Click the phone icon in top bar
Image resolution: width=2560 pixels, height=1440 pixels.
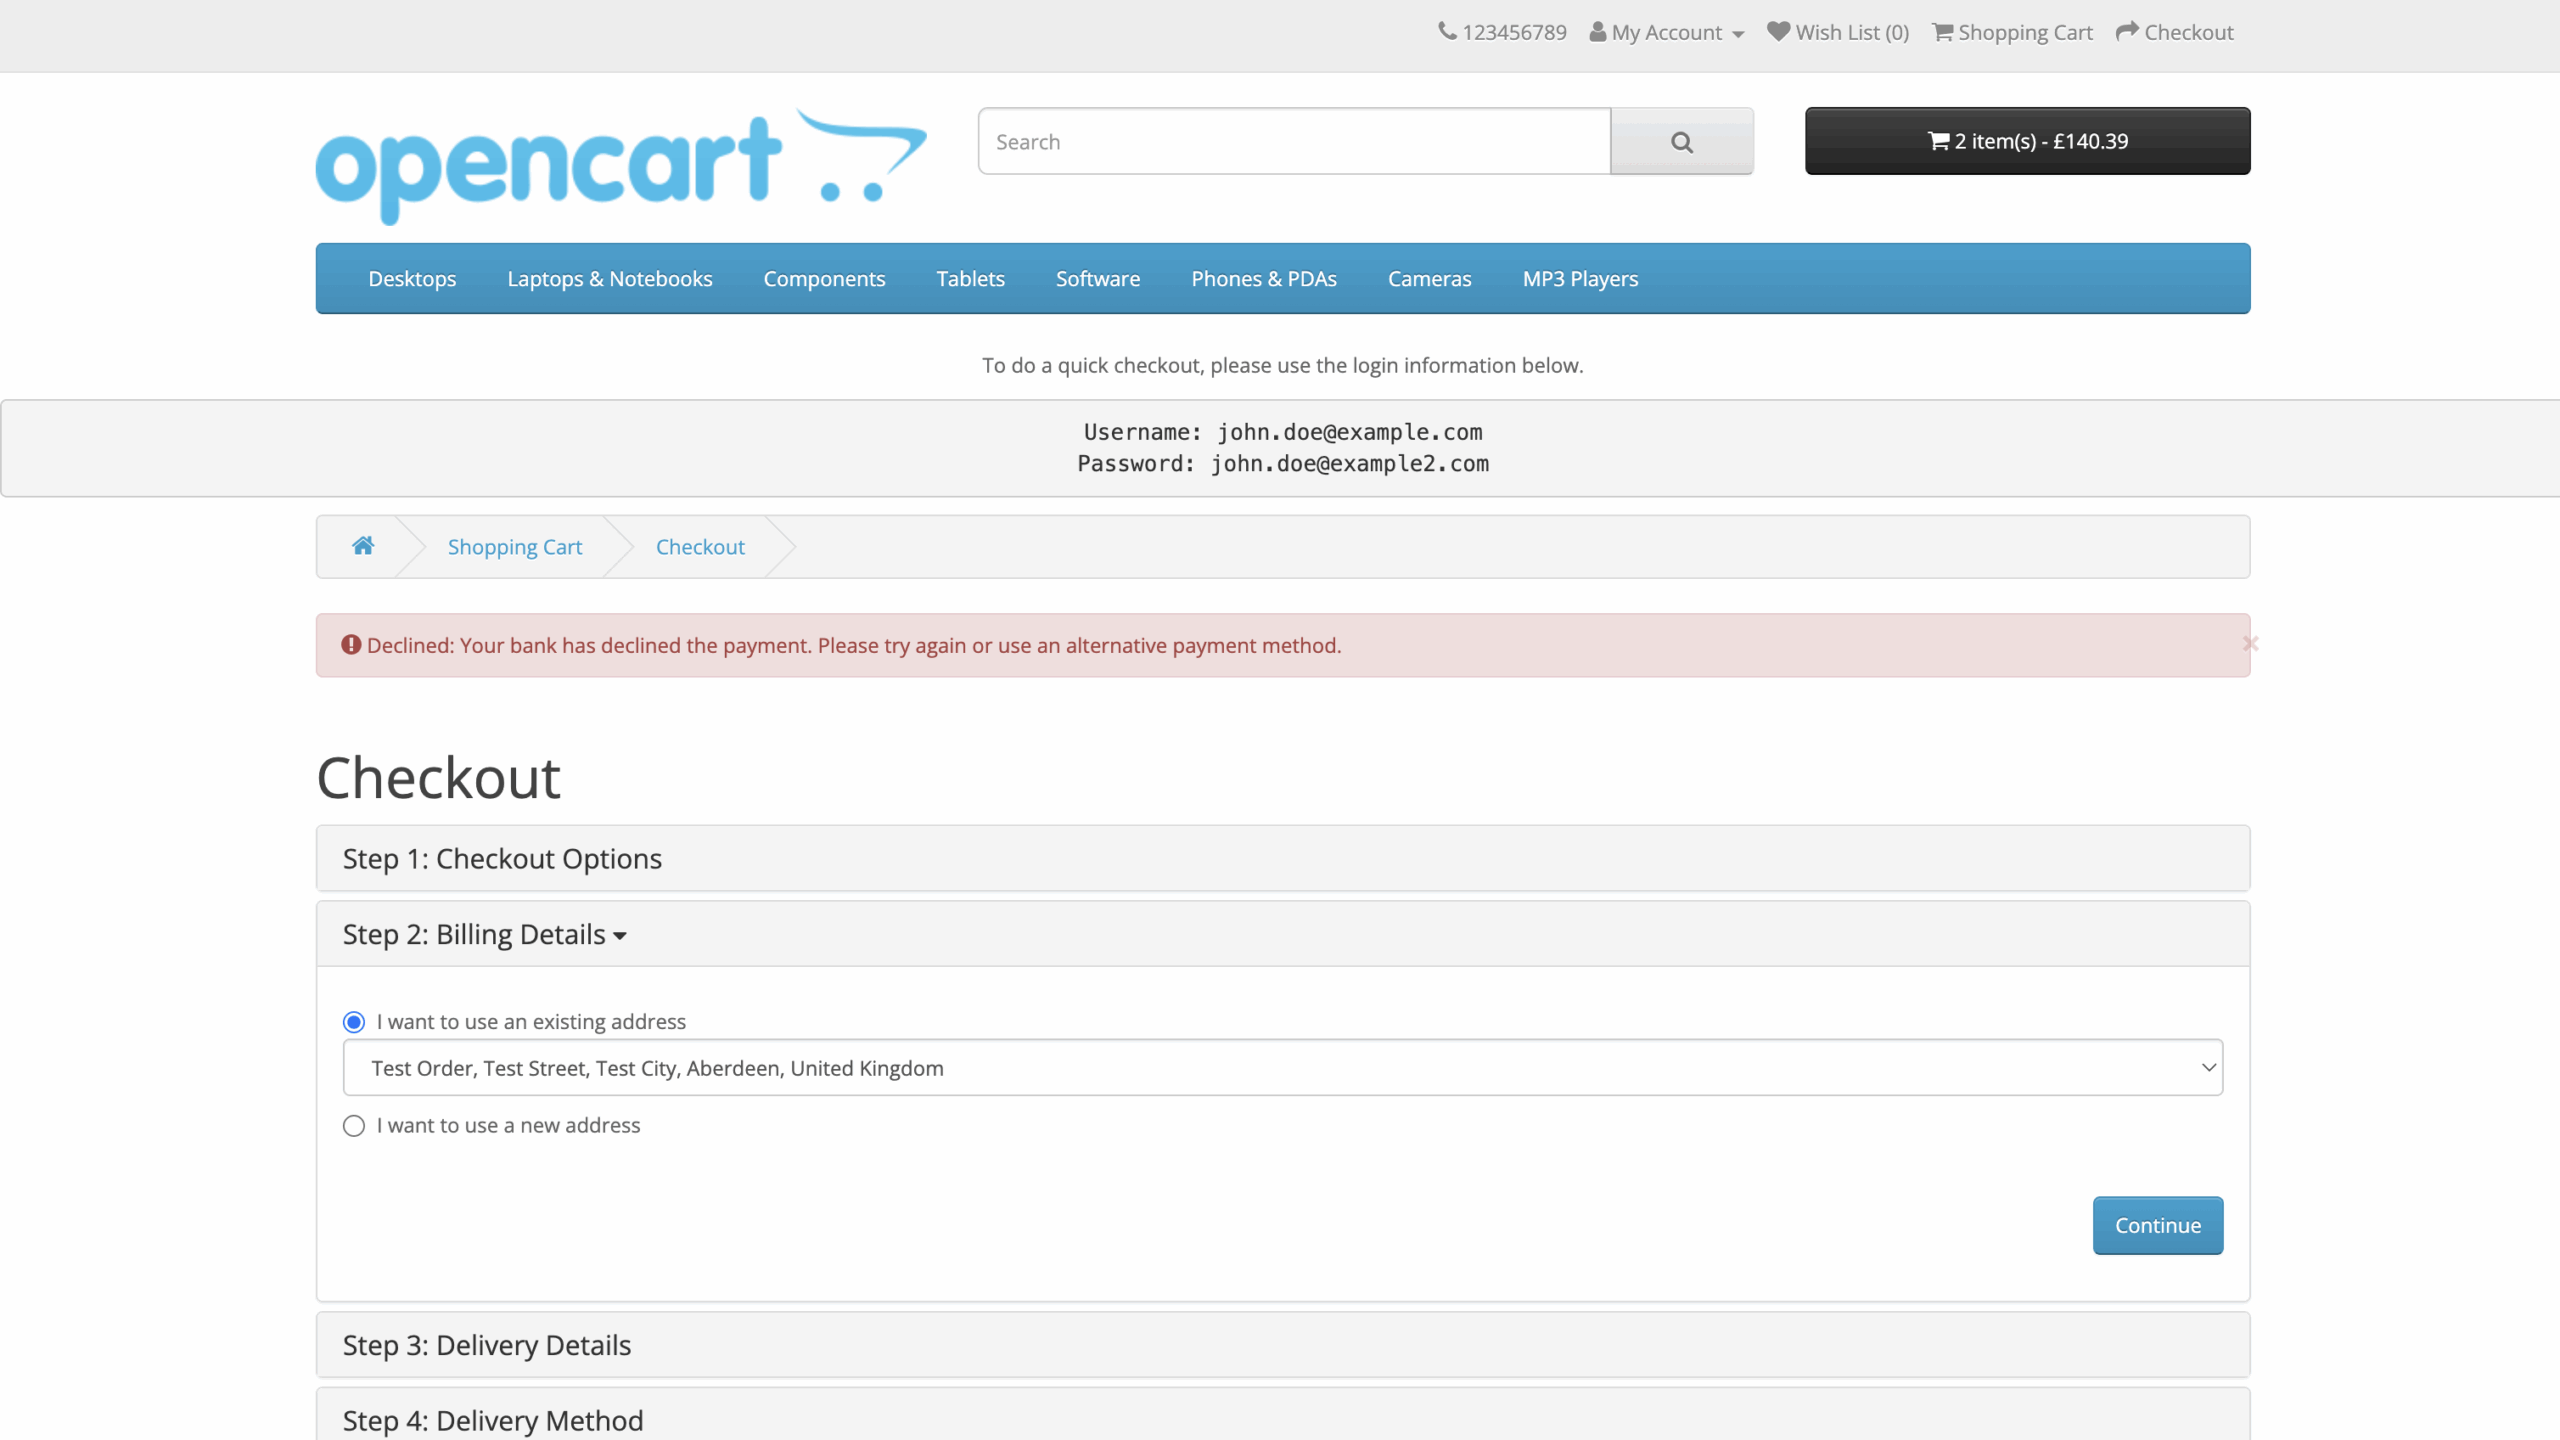coord(1447,32)
